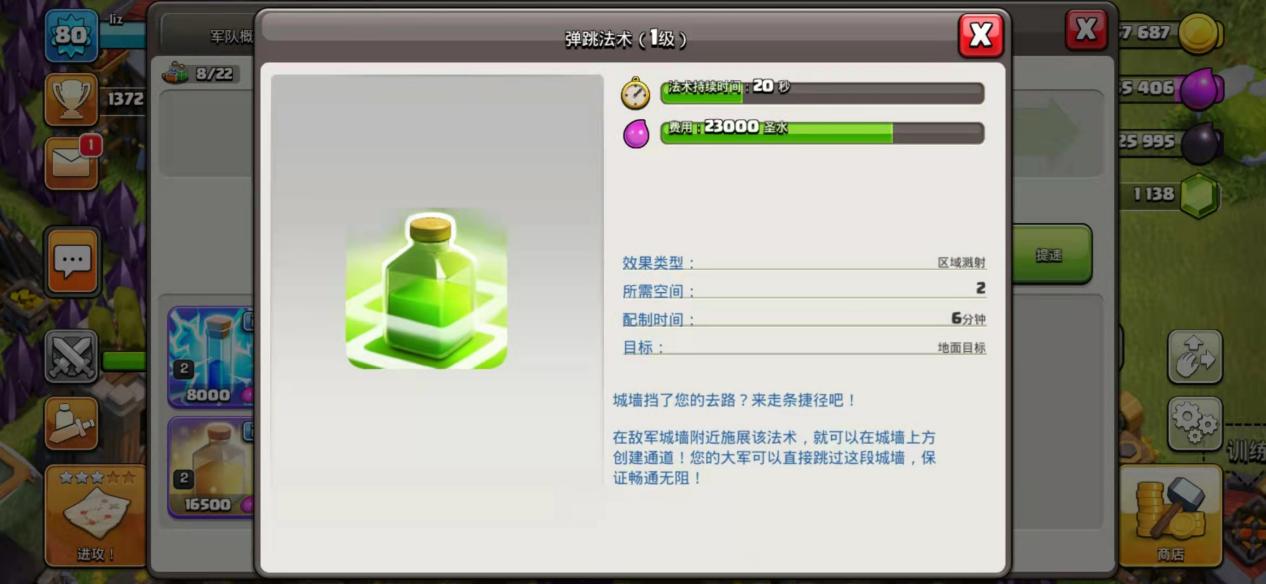The width and height of the screenshot is (1266, 584).
Task: Click the spell duration progress bar
Action: tap(822, 93)
